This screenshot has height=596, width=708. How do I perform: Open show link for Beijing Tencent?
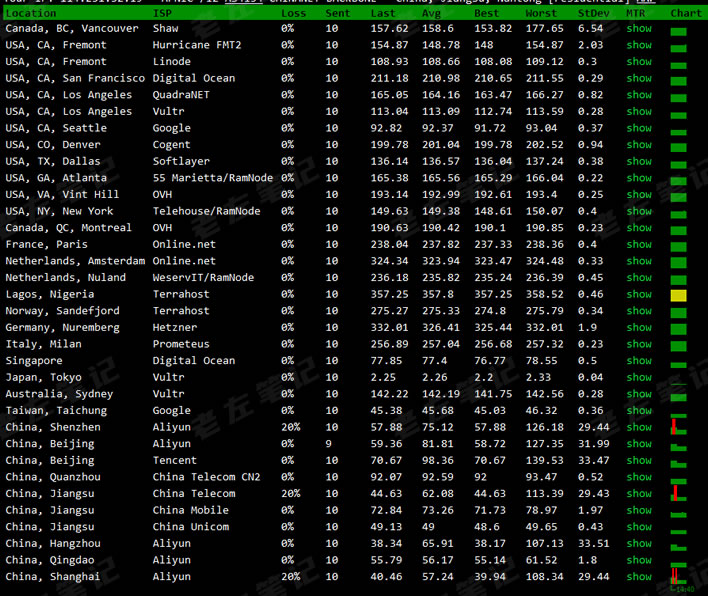638,460
